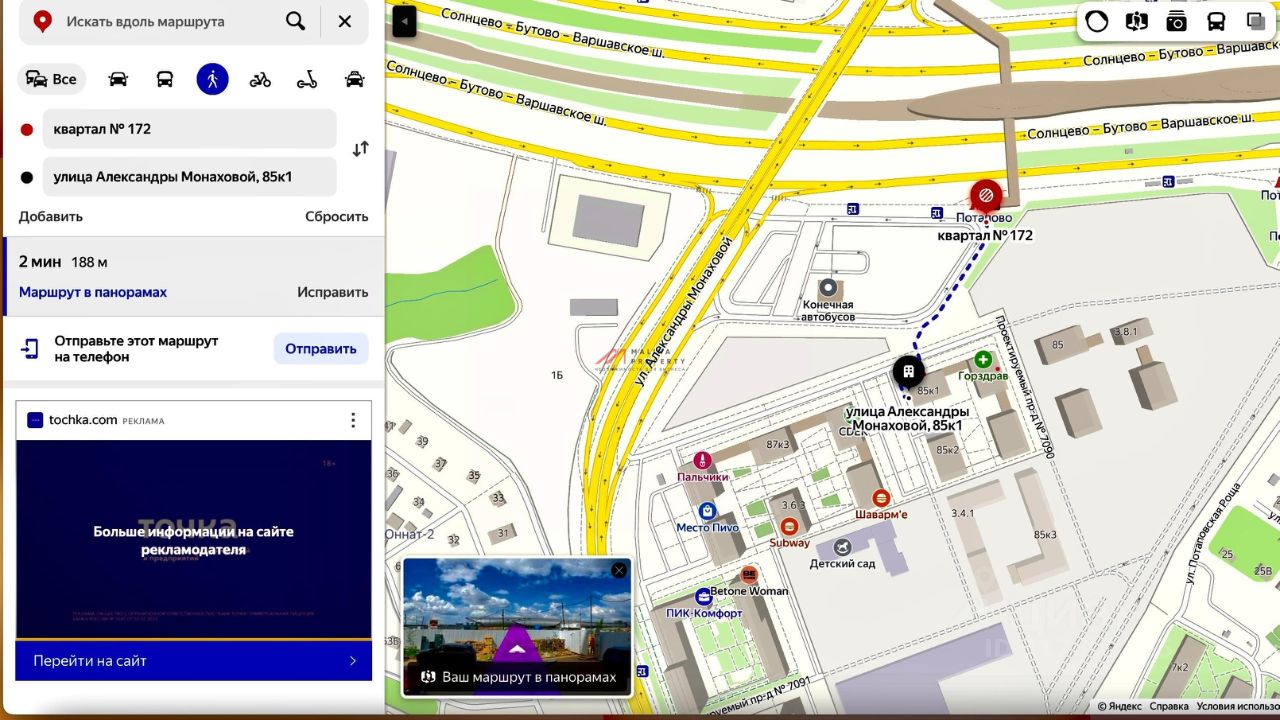This screenshot has width=1280, height=720.
Task: Switch to the public transport route mode
Action: click(x=165, y=79)
